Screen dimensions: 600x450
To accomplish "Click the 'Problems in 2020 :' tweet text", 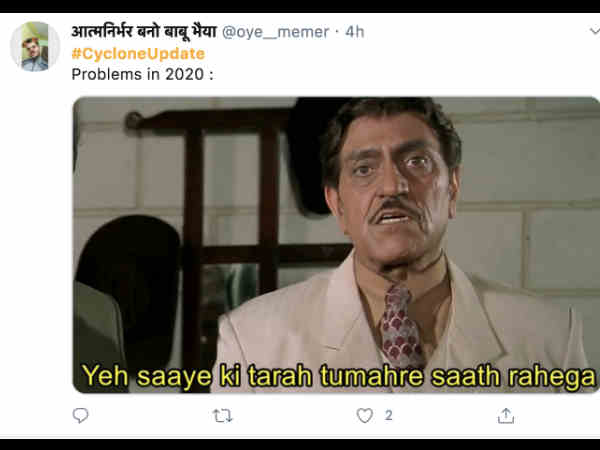I will [x=142, y=74].
